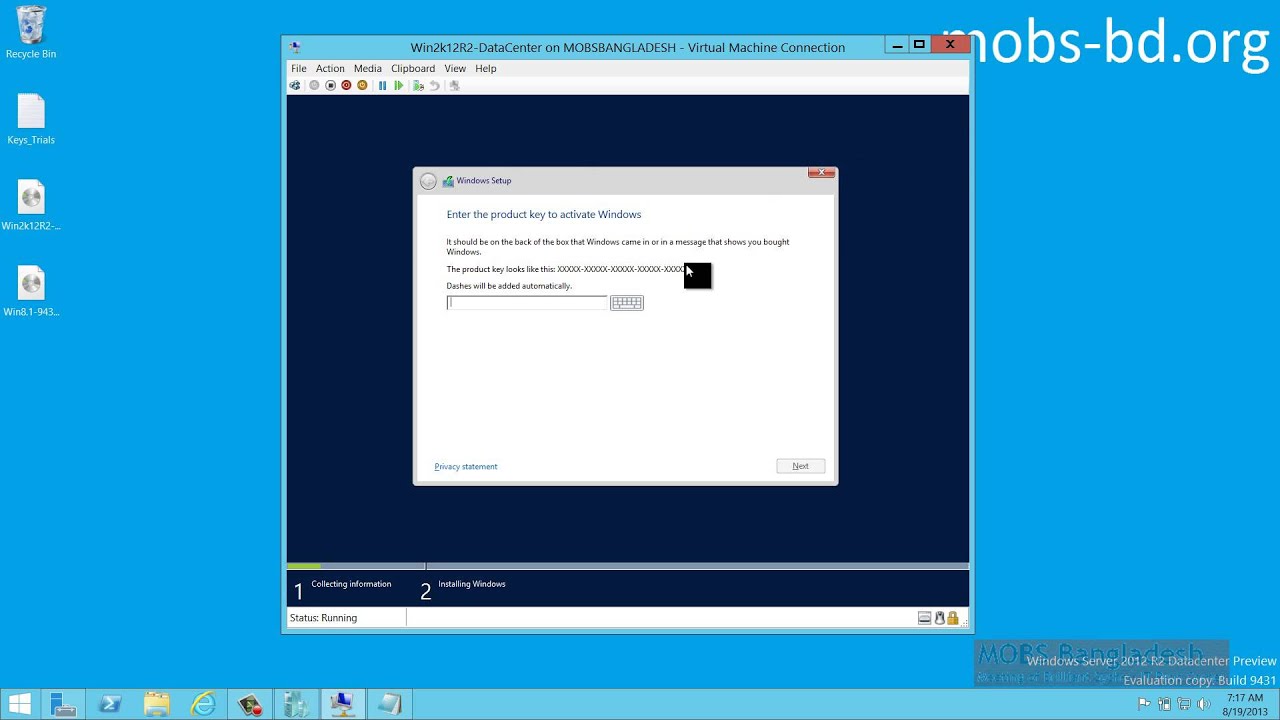The width and height of the screenshot is (1280, 720).
Task: Open the Action menu
Action: pyautogui.click(x=330, y=69)
